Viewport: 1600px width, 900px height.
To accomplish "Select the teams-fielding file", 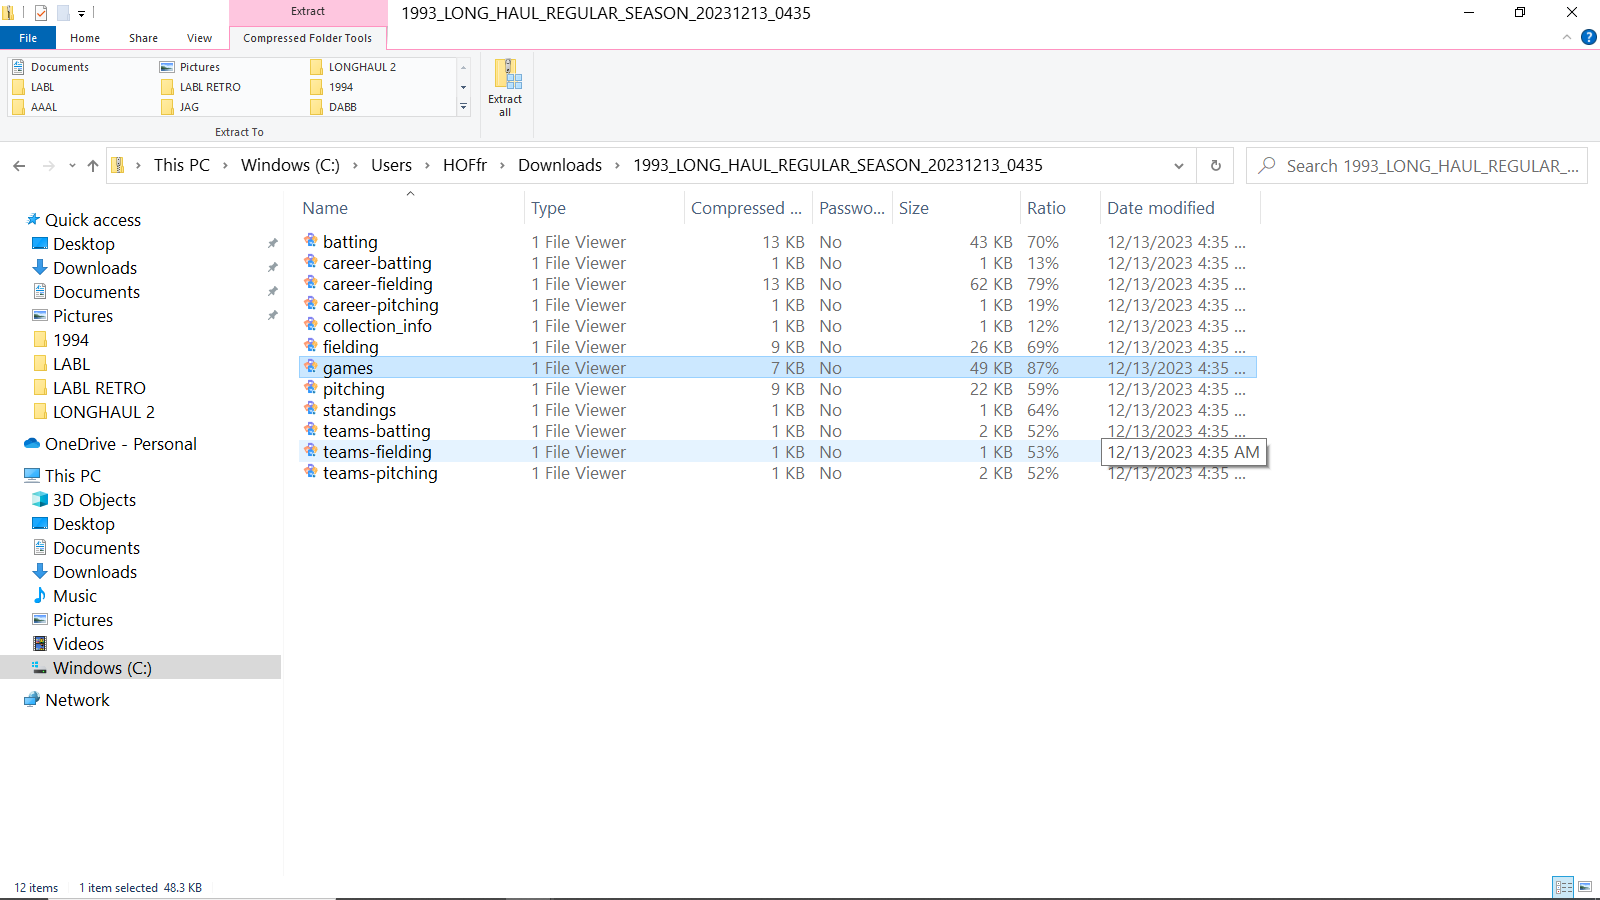I will 377,452.
